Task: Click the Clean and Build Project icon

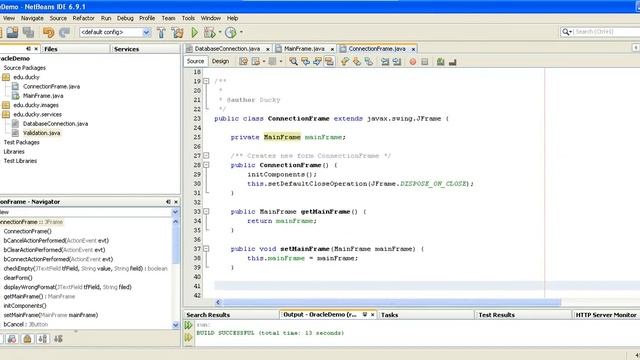Action: [178, 32]
